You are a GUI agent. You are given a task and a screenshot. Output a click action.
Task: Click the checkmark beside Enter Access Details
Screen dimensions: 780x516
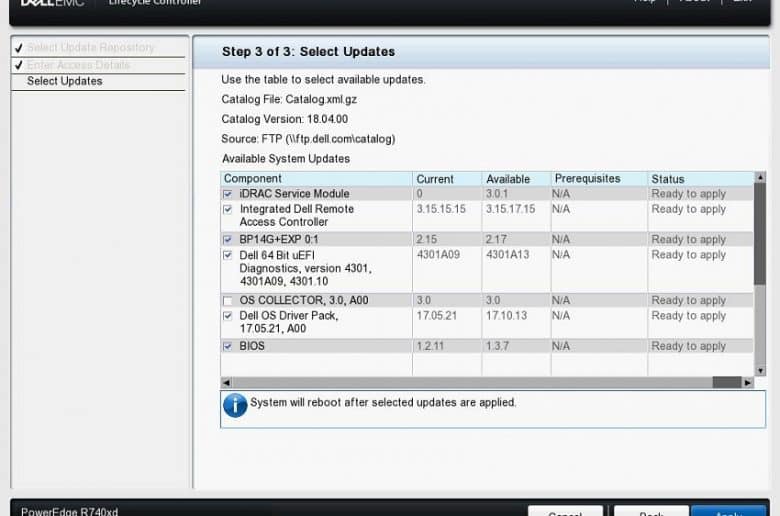[x=19, y=65]
